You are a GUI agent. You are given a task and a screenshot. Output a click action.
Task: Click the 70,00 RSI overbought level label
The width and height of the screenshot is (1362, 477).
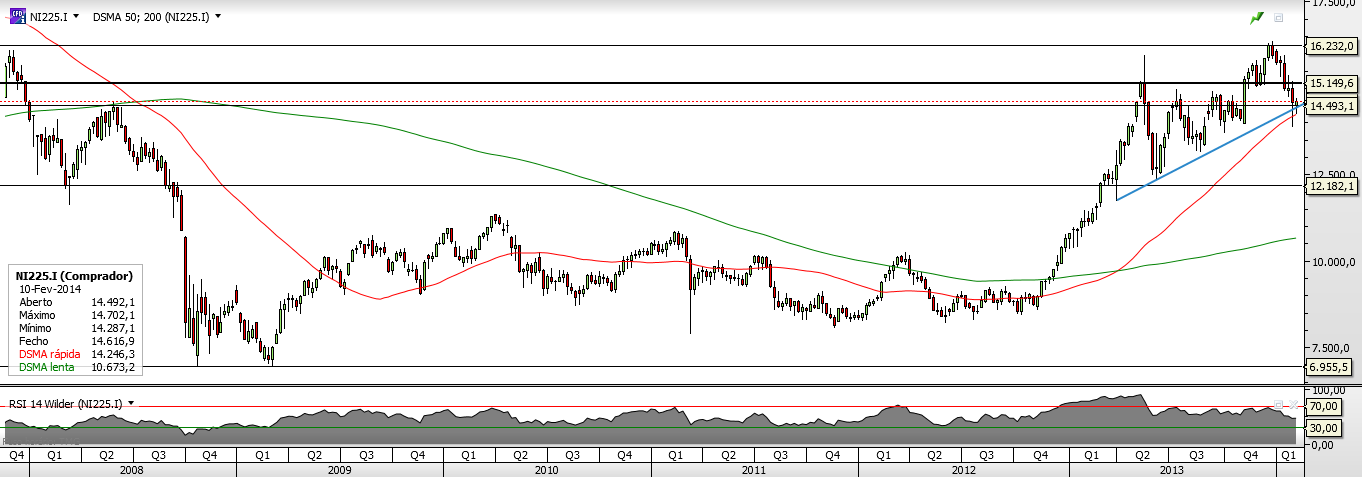coord(1324,407)
